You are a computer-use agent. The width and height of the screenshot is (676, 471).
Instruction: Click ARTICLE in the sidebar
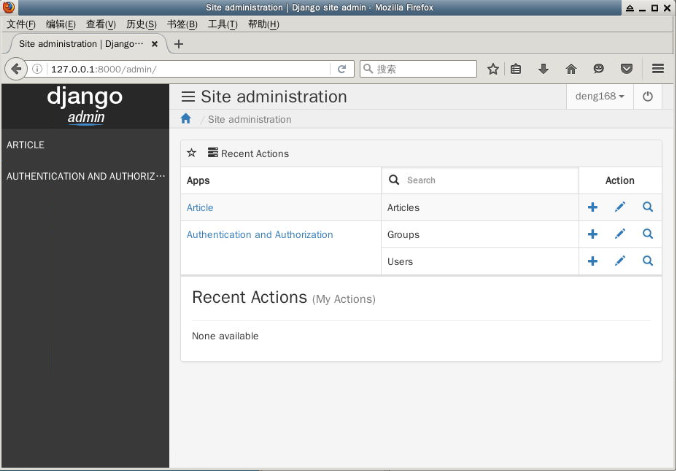25,144
